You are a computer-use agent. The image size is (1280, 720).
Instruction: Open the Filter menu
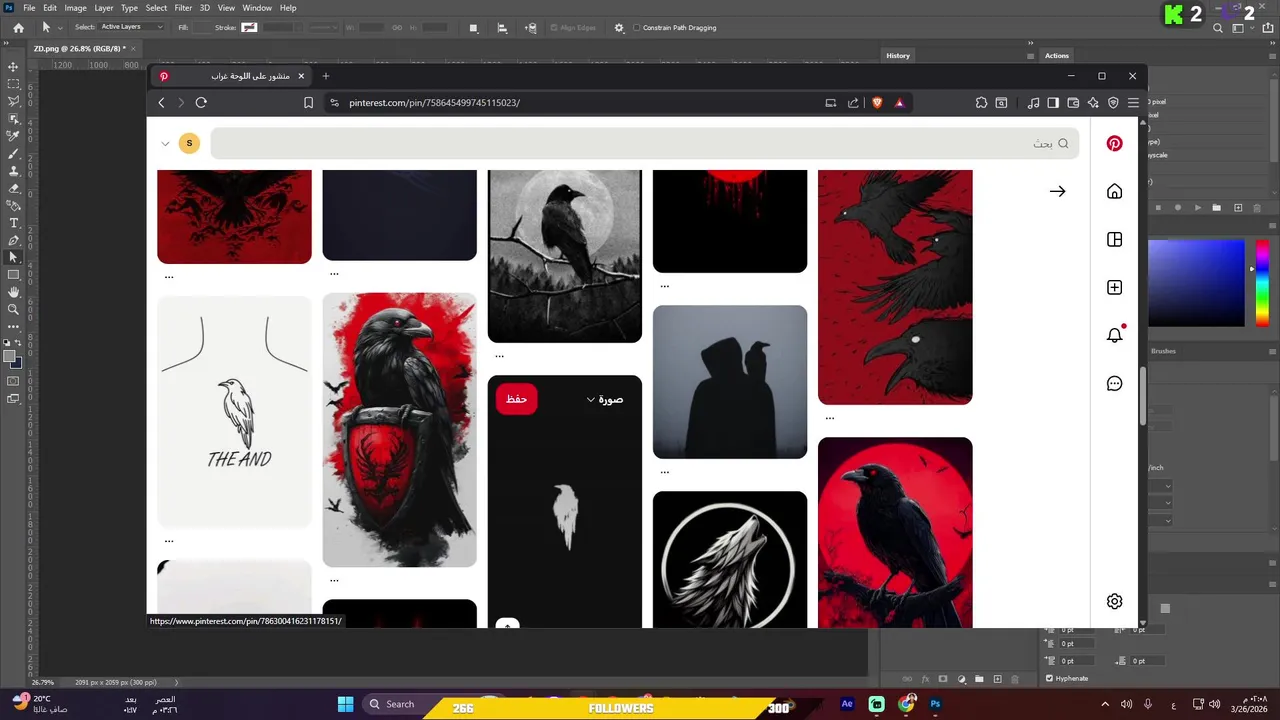point(183,8)
